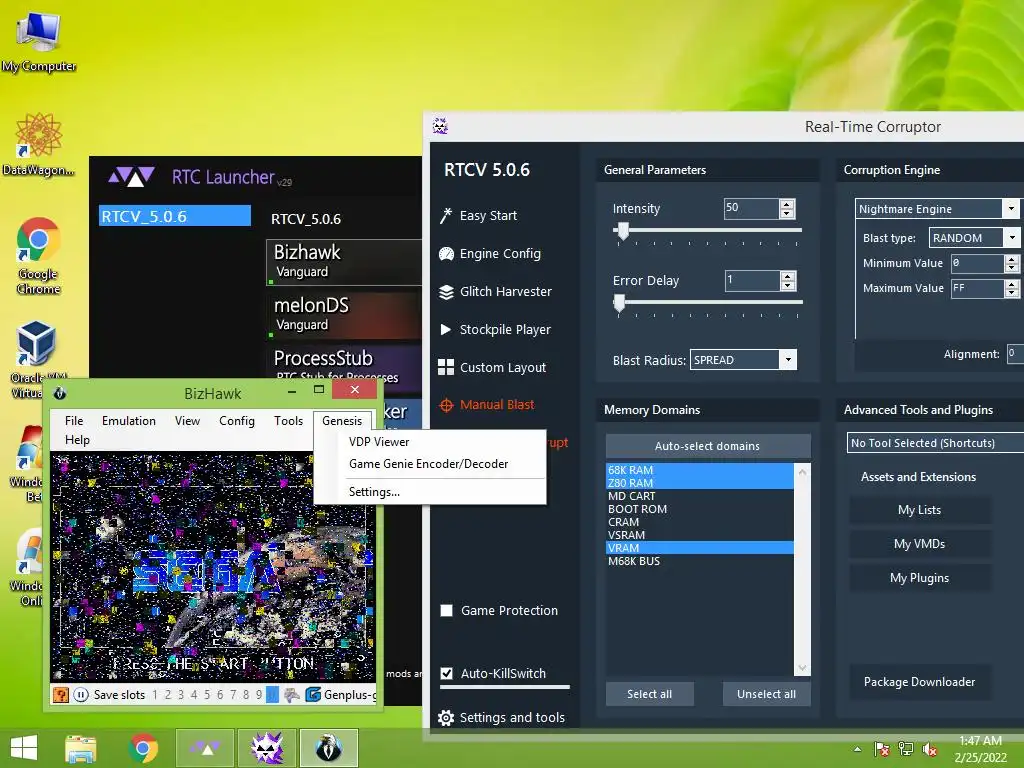Click Intensity slider handle
The image size is (1024, 768).
point(623,230)
